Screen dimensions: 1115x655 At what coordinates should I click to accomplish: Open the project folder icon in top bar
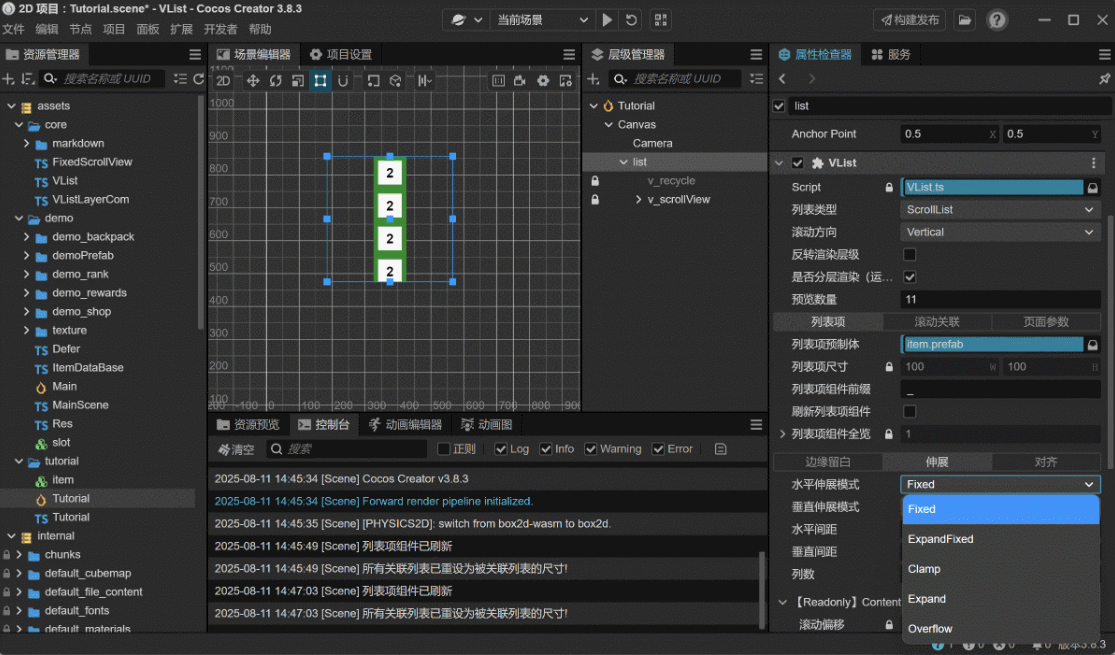pyautogui.click(x=964, y=20)
